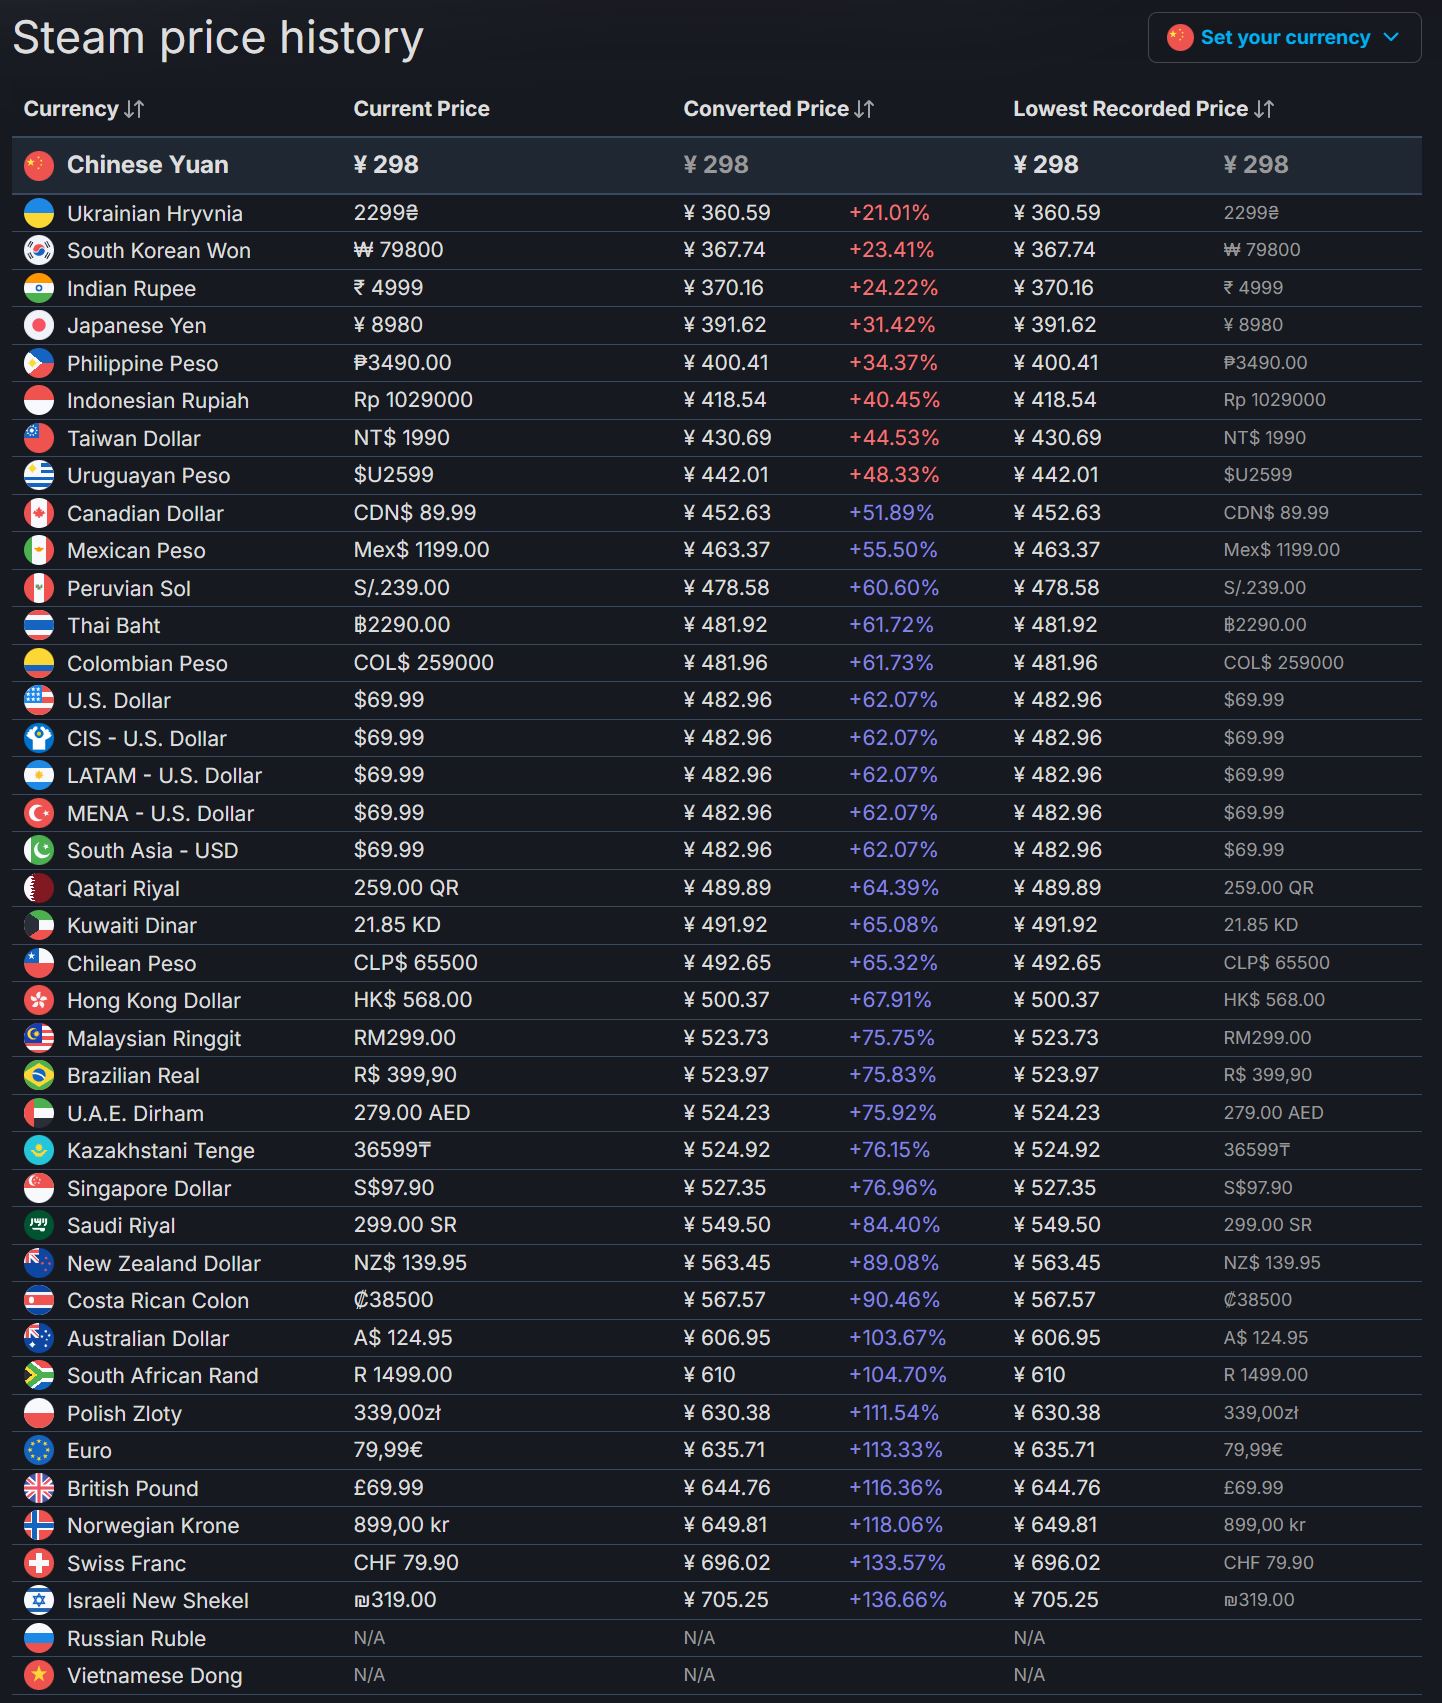Open the Set your currency dropdown
The width and height of the screenshot is (1442, 1703).
click(1284, 38)
